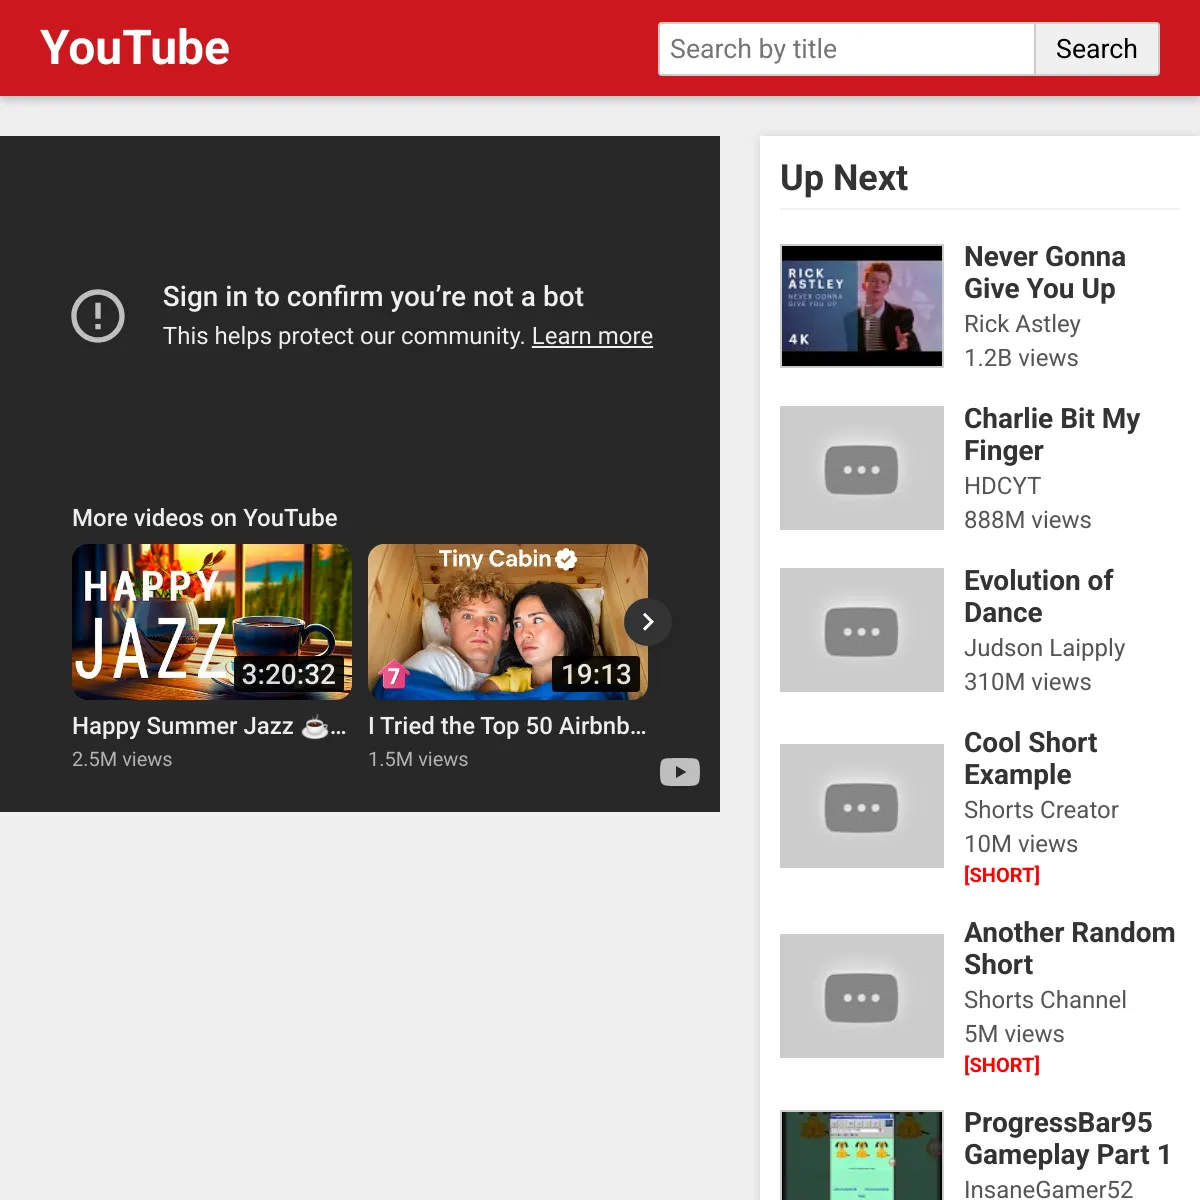Click the Another Random Short placeholder thumbnail
Image resolution: width=1200 pixels, height=1200 pixels.
coord(862,996)
